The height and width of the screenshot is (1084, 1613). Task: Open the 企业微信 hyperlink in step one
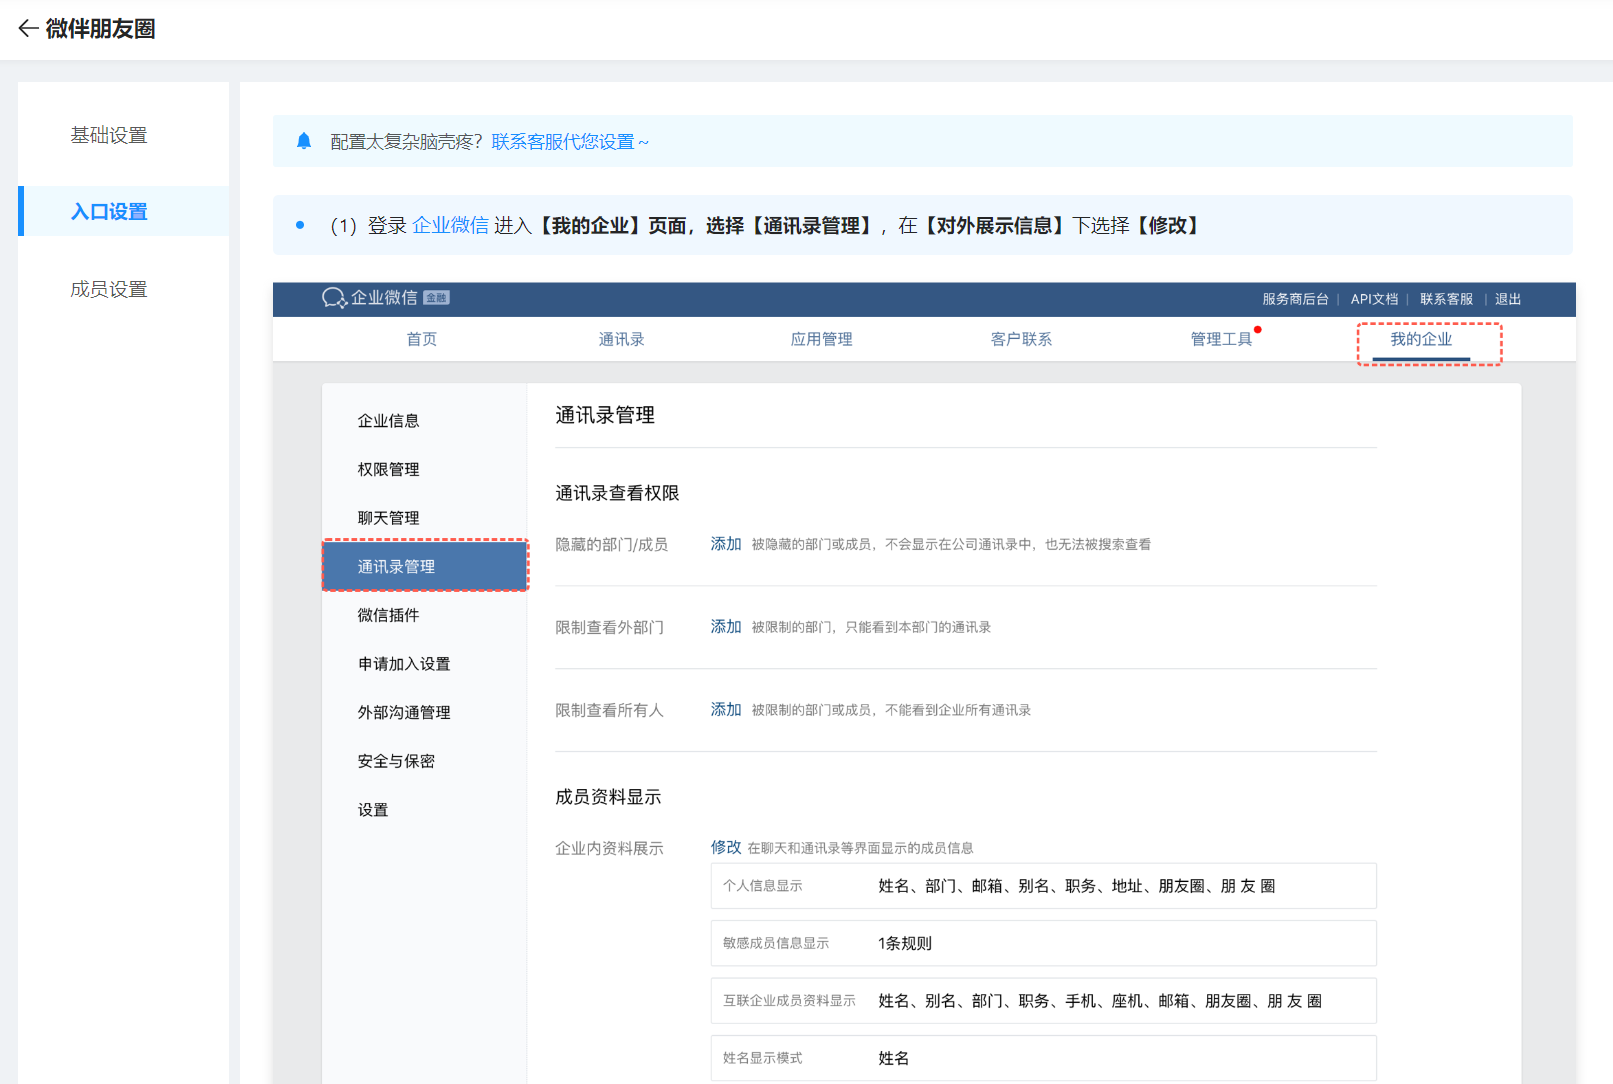(450, 225)
